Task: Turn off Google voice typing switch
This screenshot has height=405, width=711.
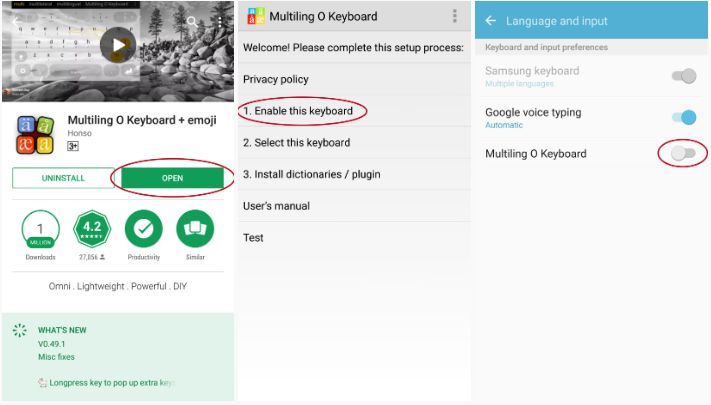Action: point(684,117)
